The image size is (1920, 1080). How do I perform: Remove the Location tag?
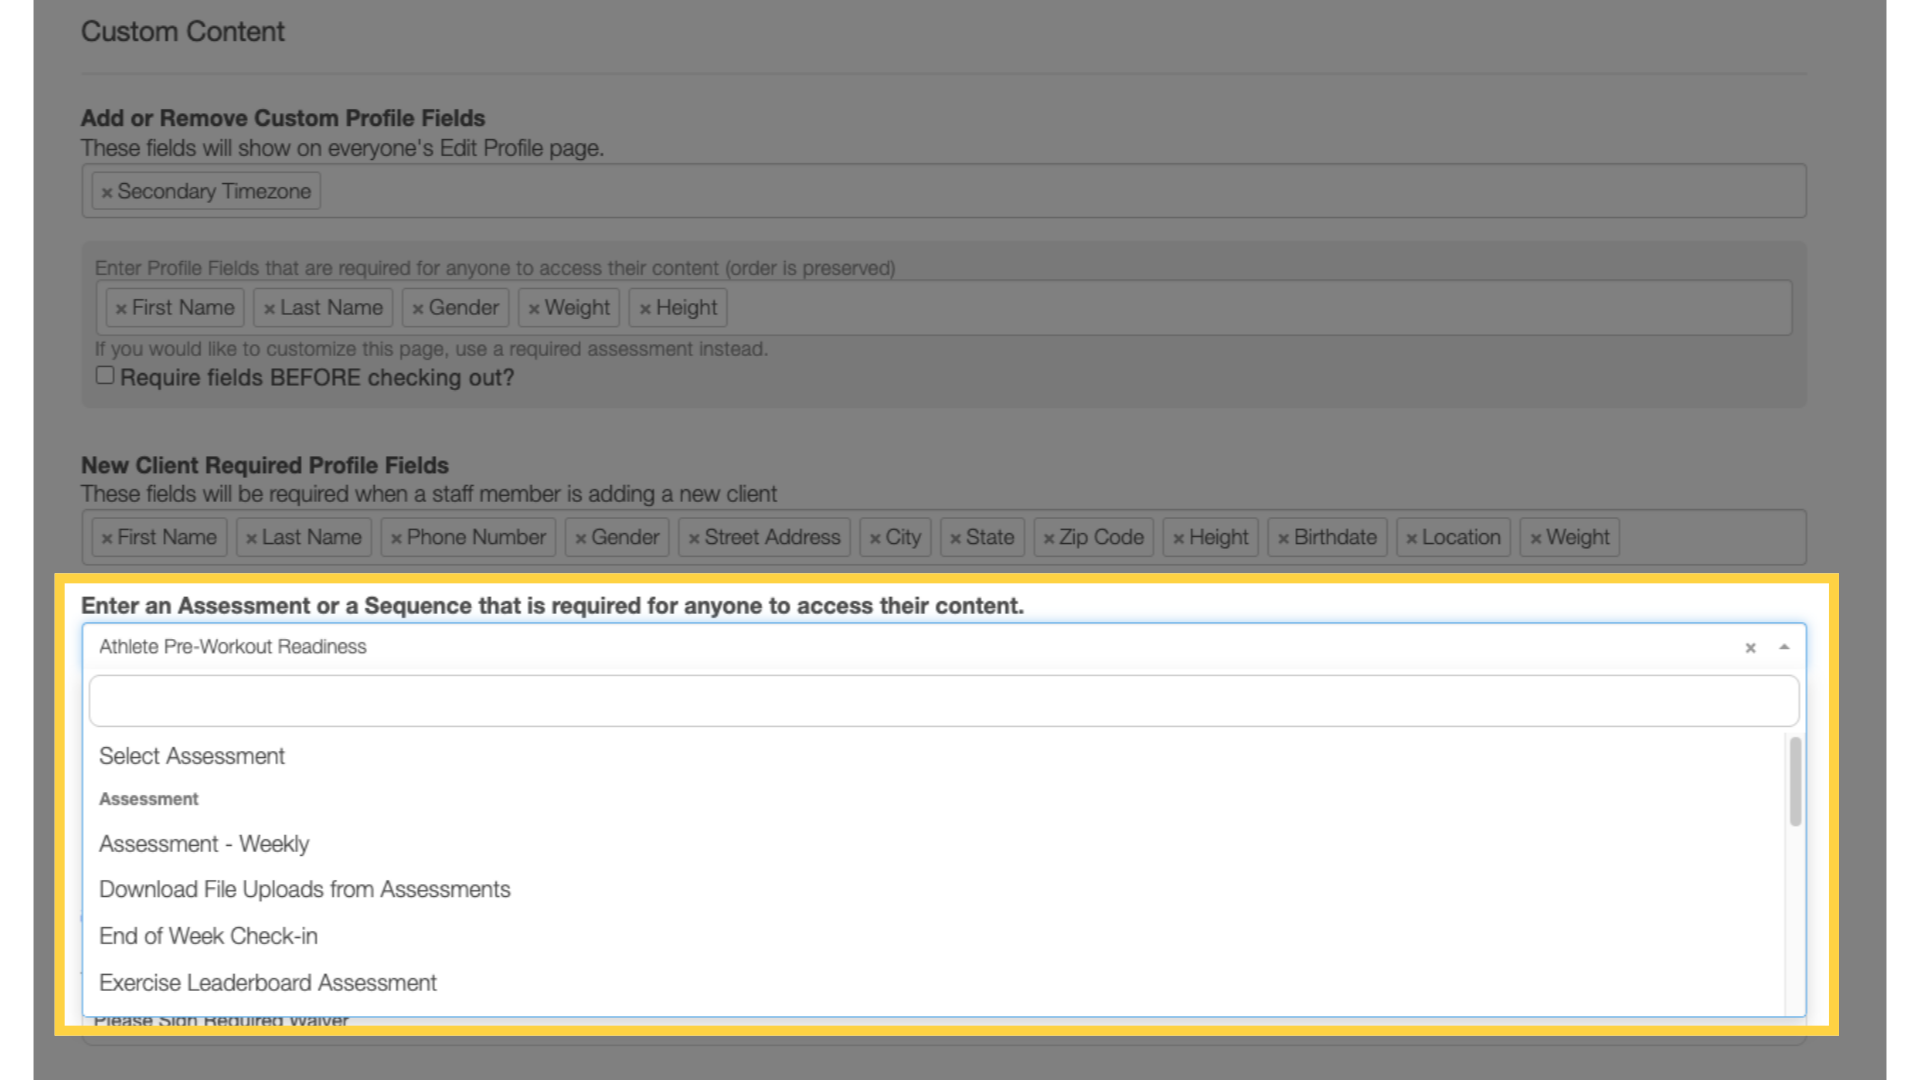pos(1411,538)
